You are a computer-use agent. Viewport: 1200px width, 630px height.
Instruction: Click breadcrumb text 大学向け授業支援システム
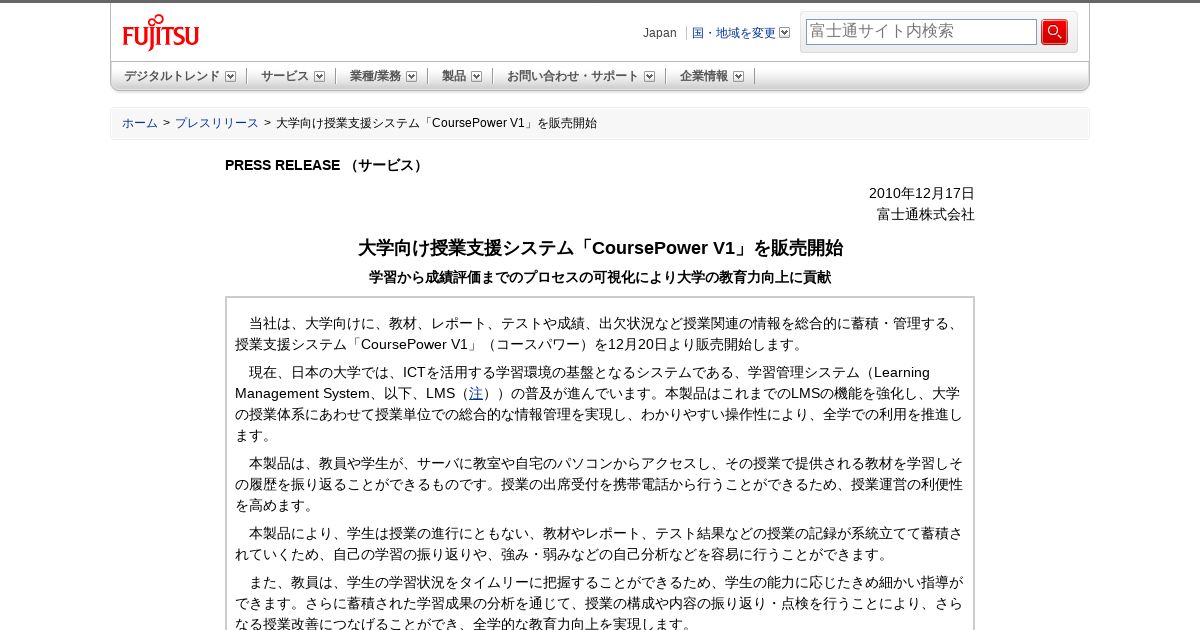pos(436,123)
